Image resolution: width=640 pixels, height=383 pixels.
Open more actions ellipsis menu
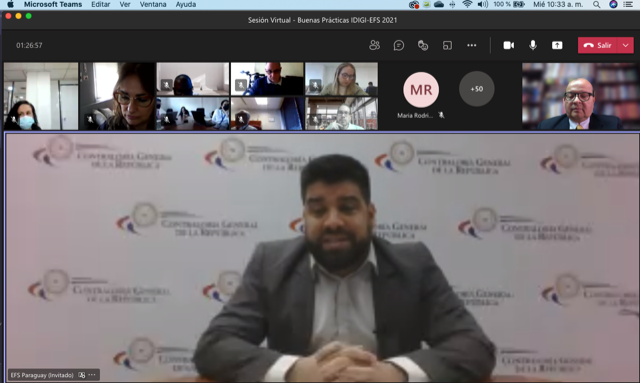[x=471, y=45]
